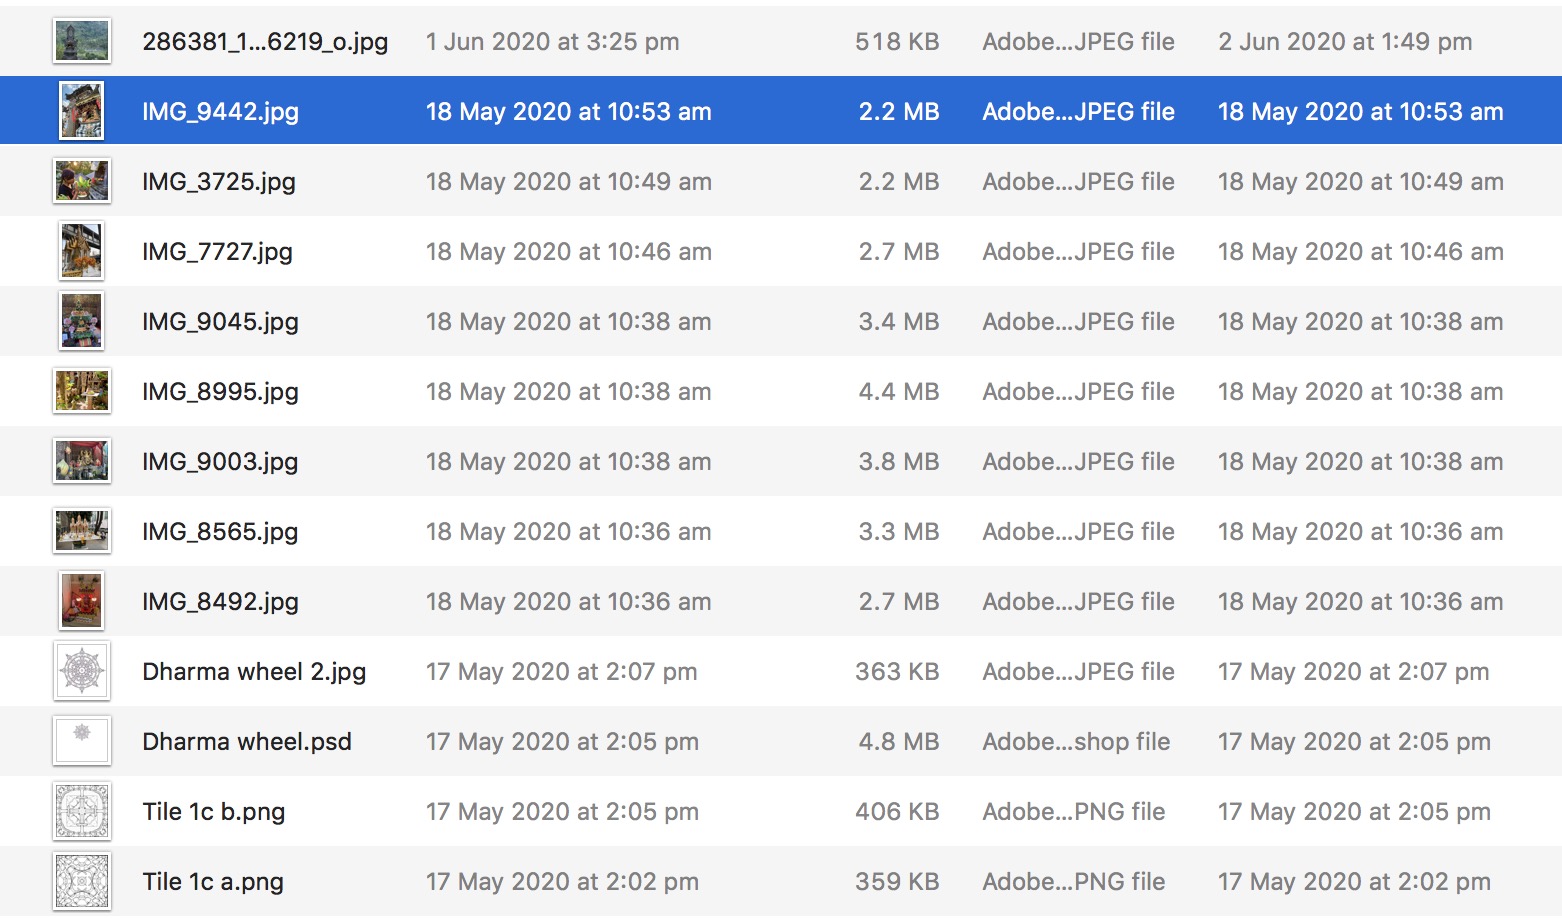
Task: Select file name IMG_9045.jpg
Action: point(220,322)
